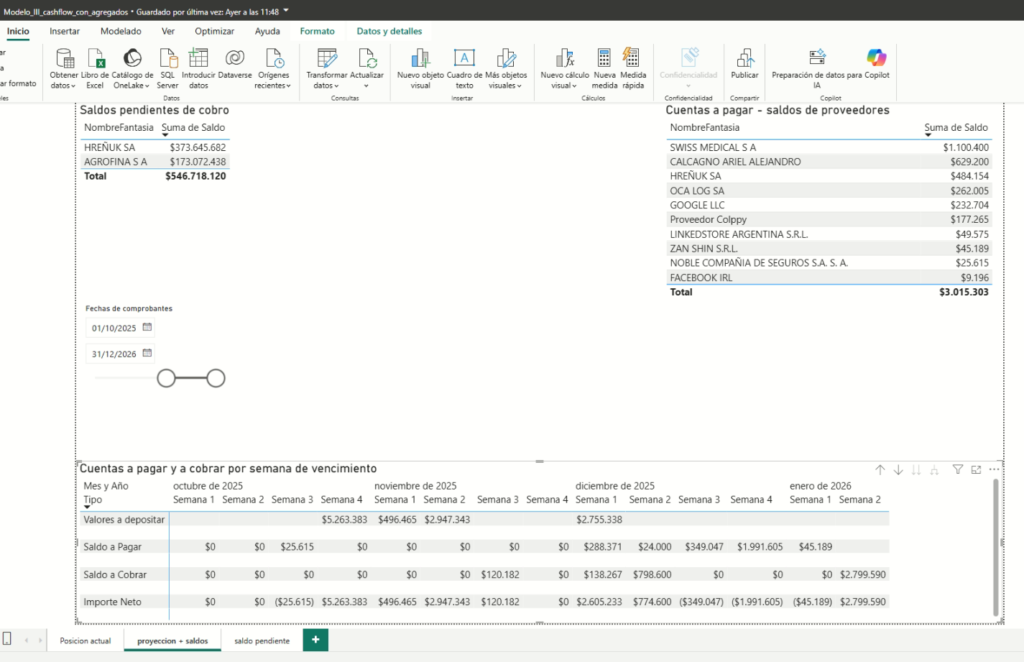The image size is (1024, 662).
Task: Expand the Obtener datos dropdown
Action: [64, 86]
